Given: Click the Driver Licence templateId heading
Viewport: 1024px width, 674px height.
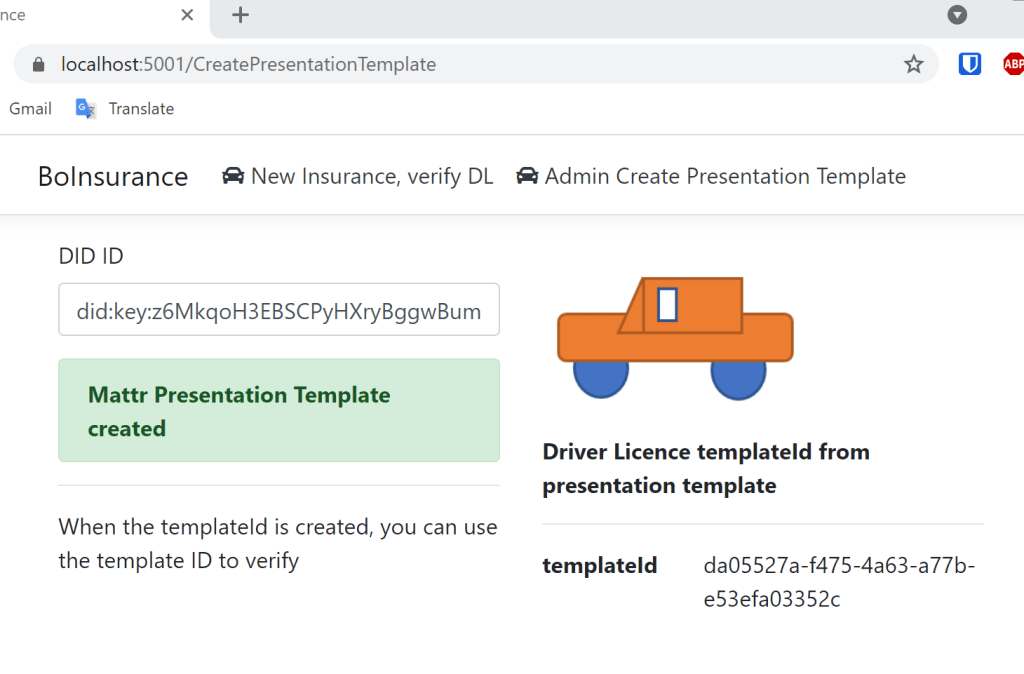Looking at the screenshot, I should pyautogui.click(x=705, y=468).
